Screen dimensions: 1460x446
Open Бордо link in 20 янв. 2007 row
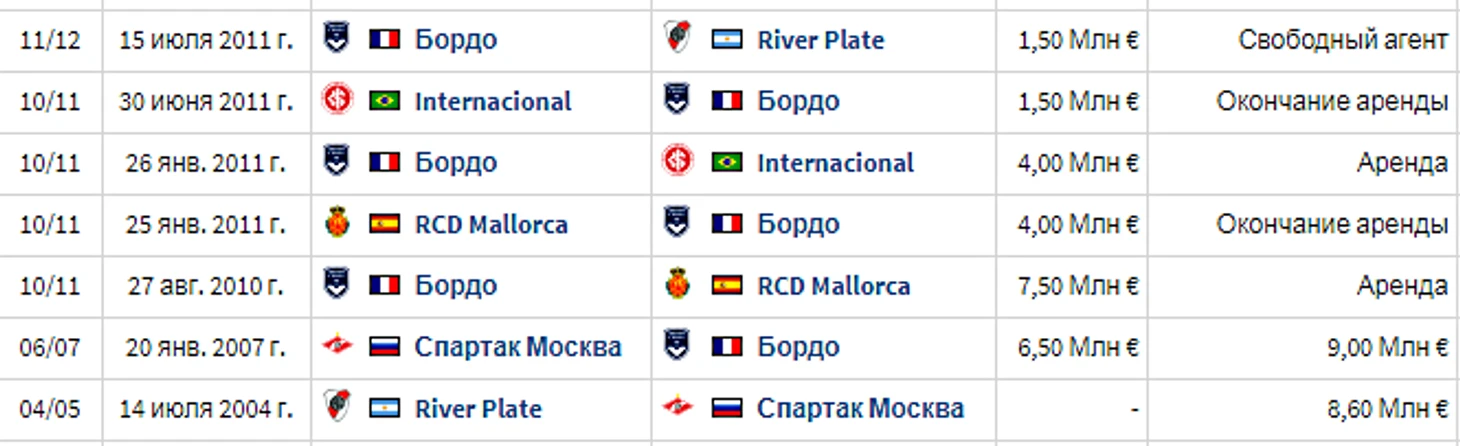pos(798,347)
